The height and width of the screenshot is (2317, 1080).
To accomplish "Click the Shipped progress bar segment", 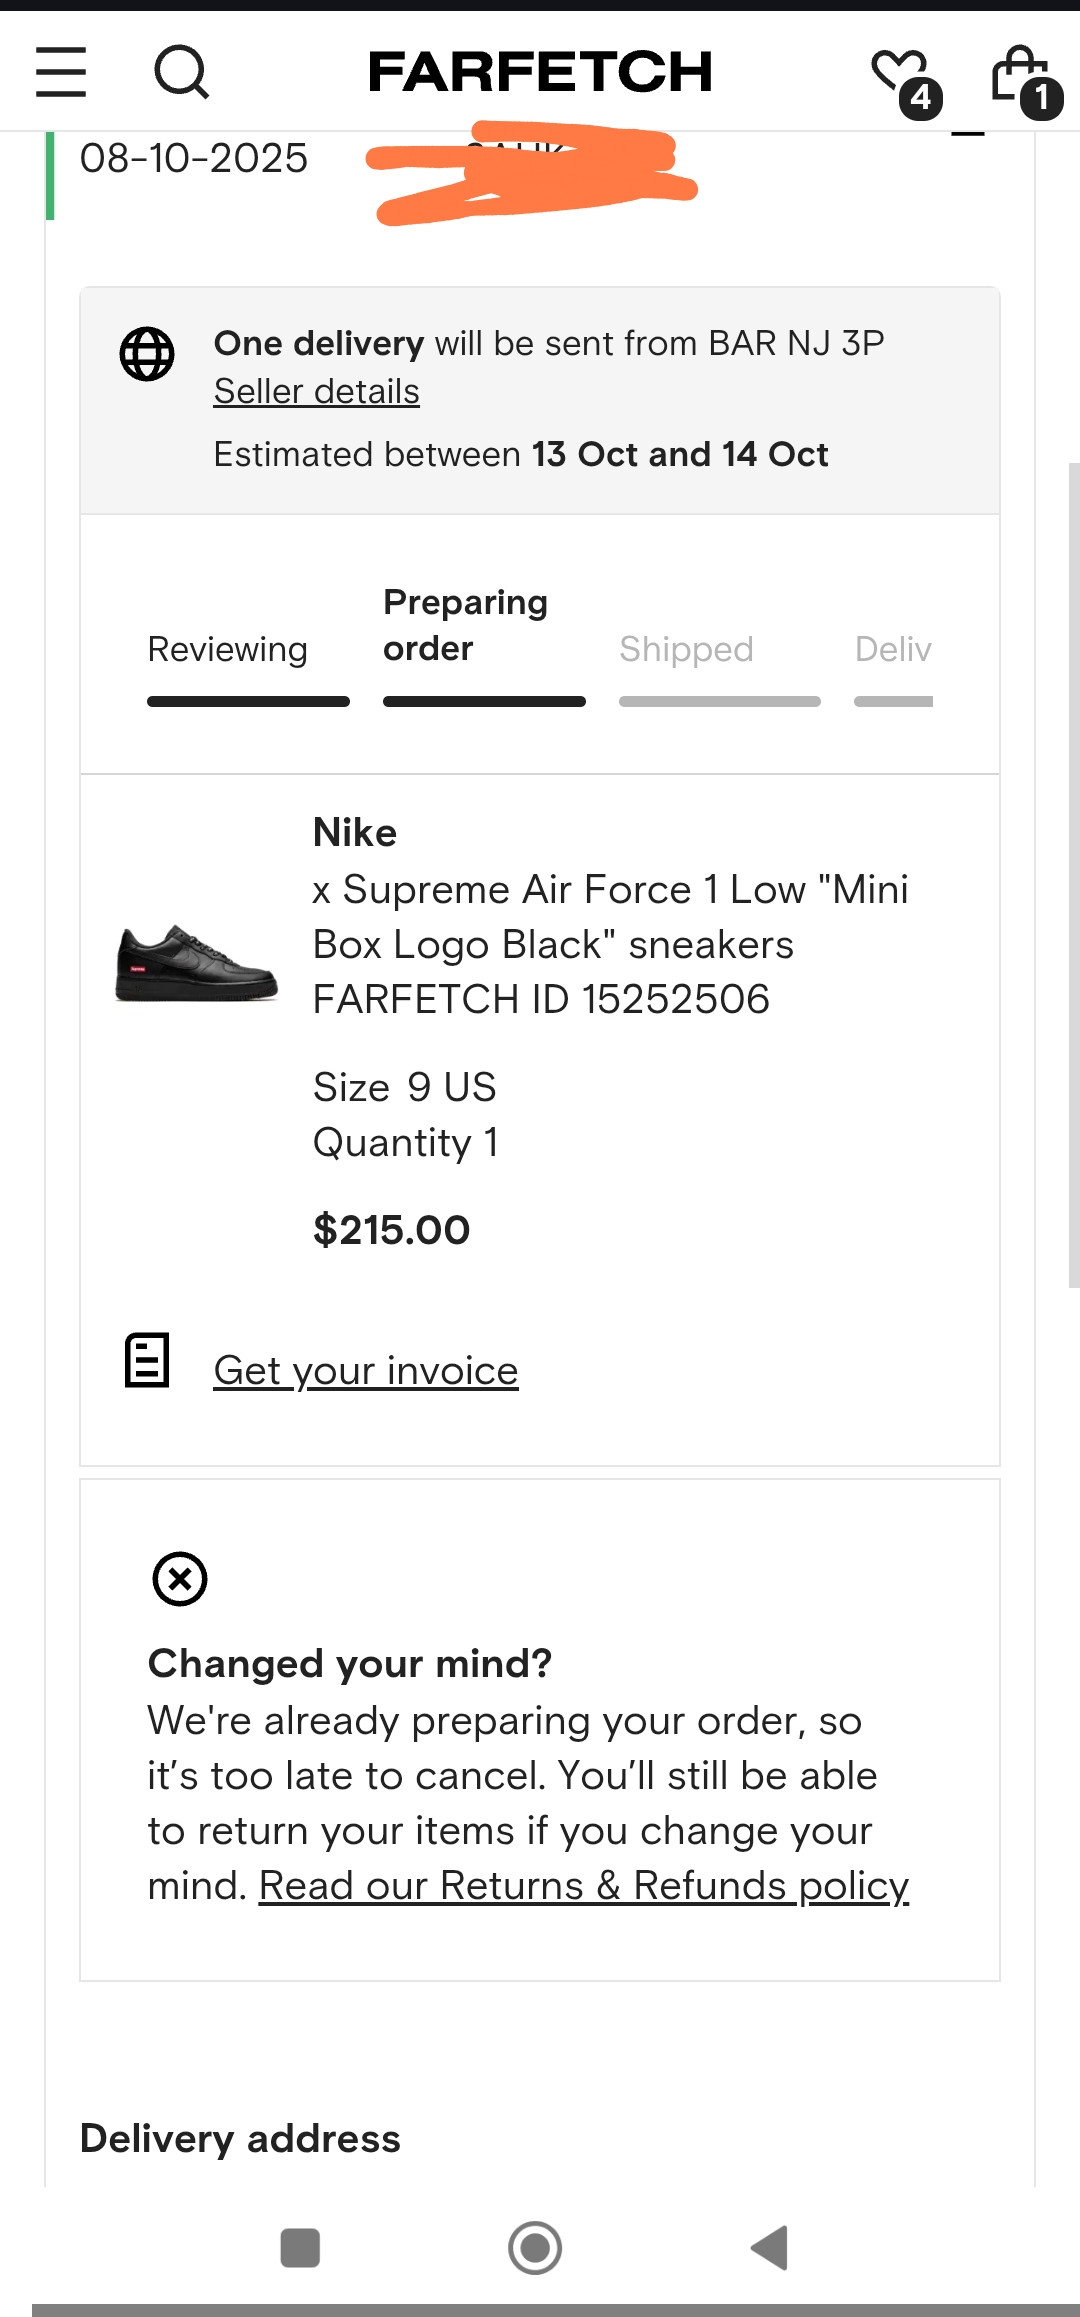I will [x=720, y=702].
